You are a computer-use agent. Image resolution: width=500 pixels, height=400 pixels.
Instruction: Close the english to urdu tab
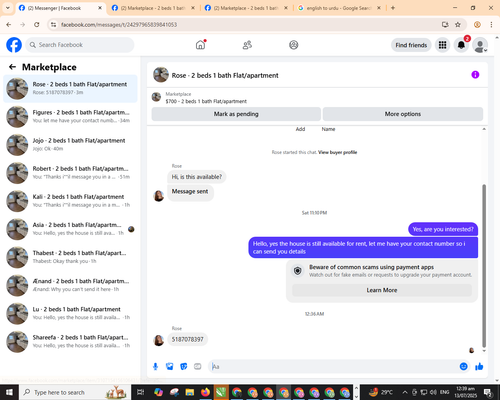[379, 8]
